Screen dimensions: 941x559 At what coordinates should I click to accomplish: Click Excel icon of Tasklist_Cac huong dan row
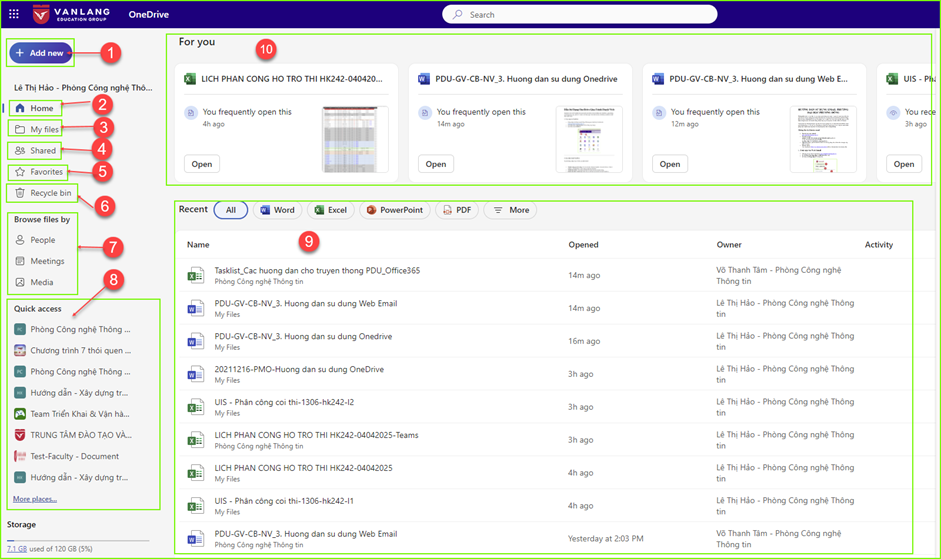tap(195, 276)
